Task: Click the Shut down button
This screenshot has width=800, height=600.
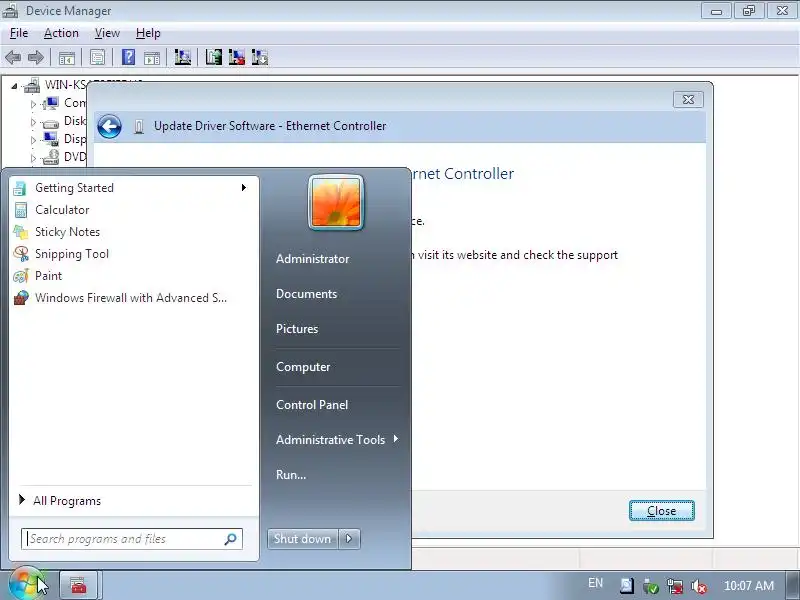Action: [303, 539]
